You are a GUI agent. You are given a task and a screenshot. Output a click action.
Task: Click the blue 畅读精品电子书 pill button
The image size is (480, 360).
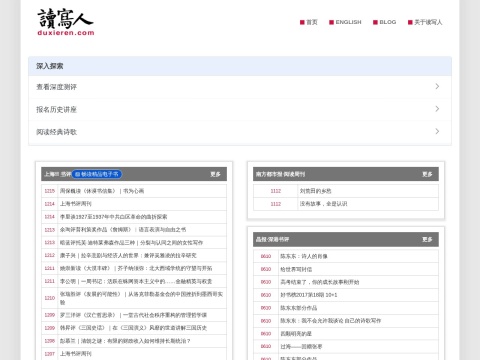[97, 174]
